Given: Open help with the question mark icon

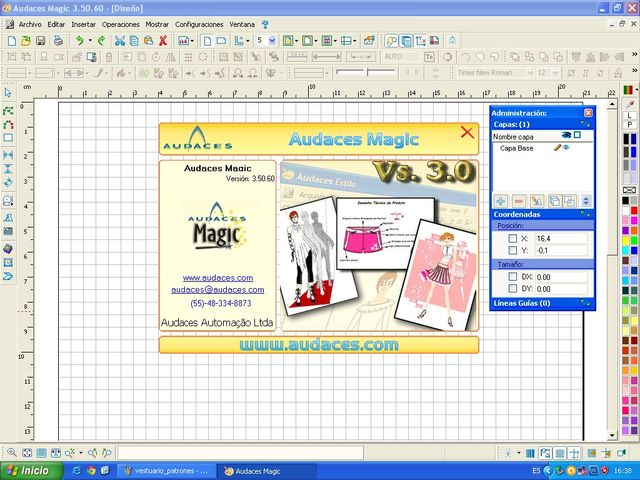Looking at the screenshot, I should click(265, 24).
